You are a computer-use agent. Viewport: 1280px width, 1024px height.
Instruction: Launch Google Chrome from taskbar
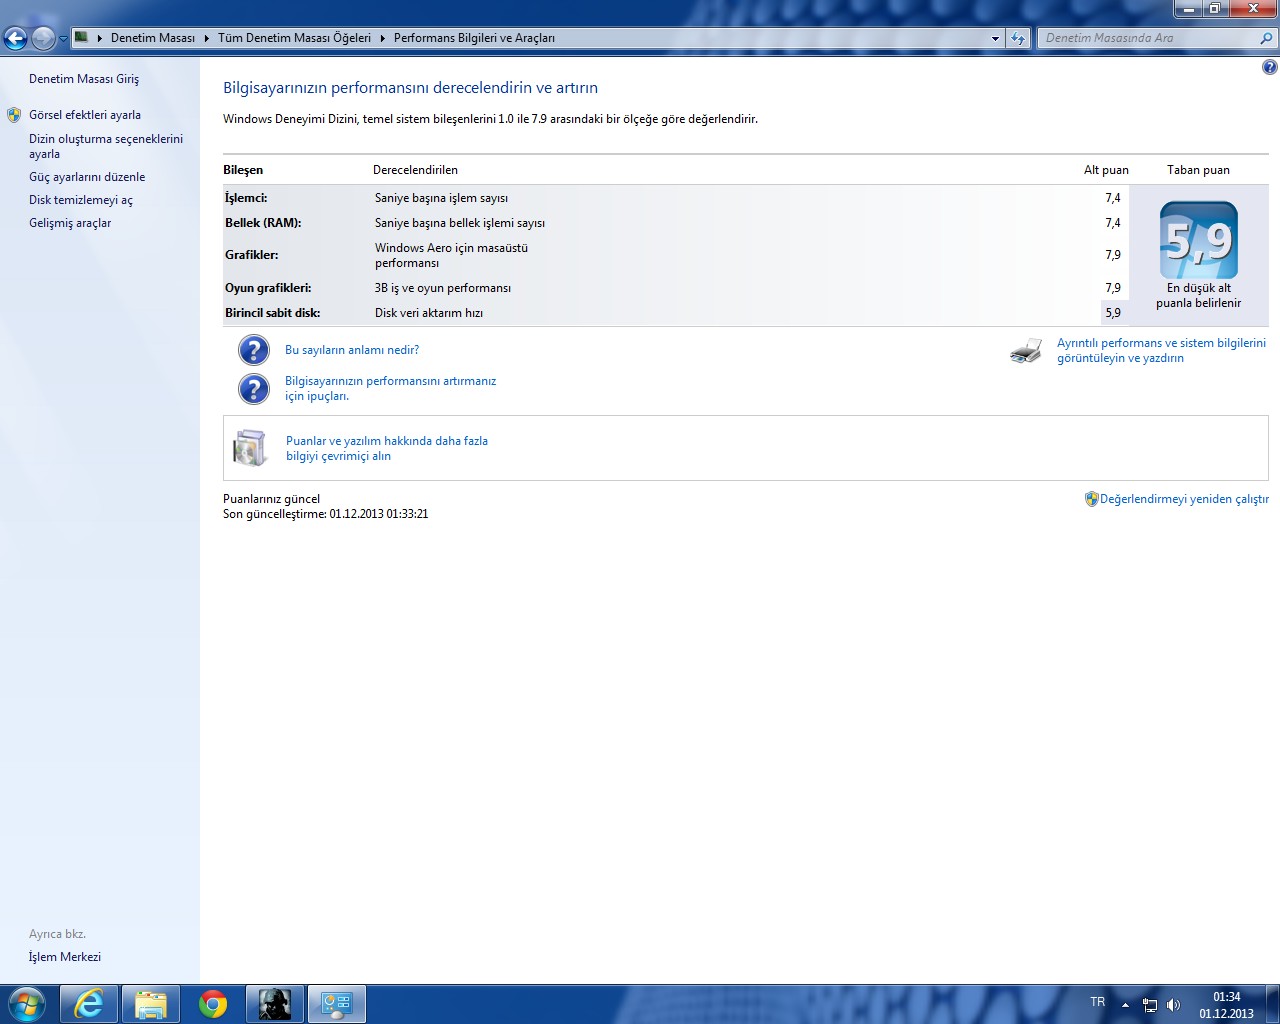pos(213,1004)
